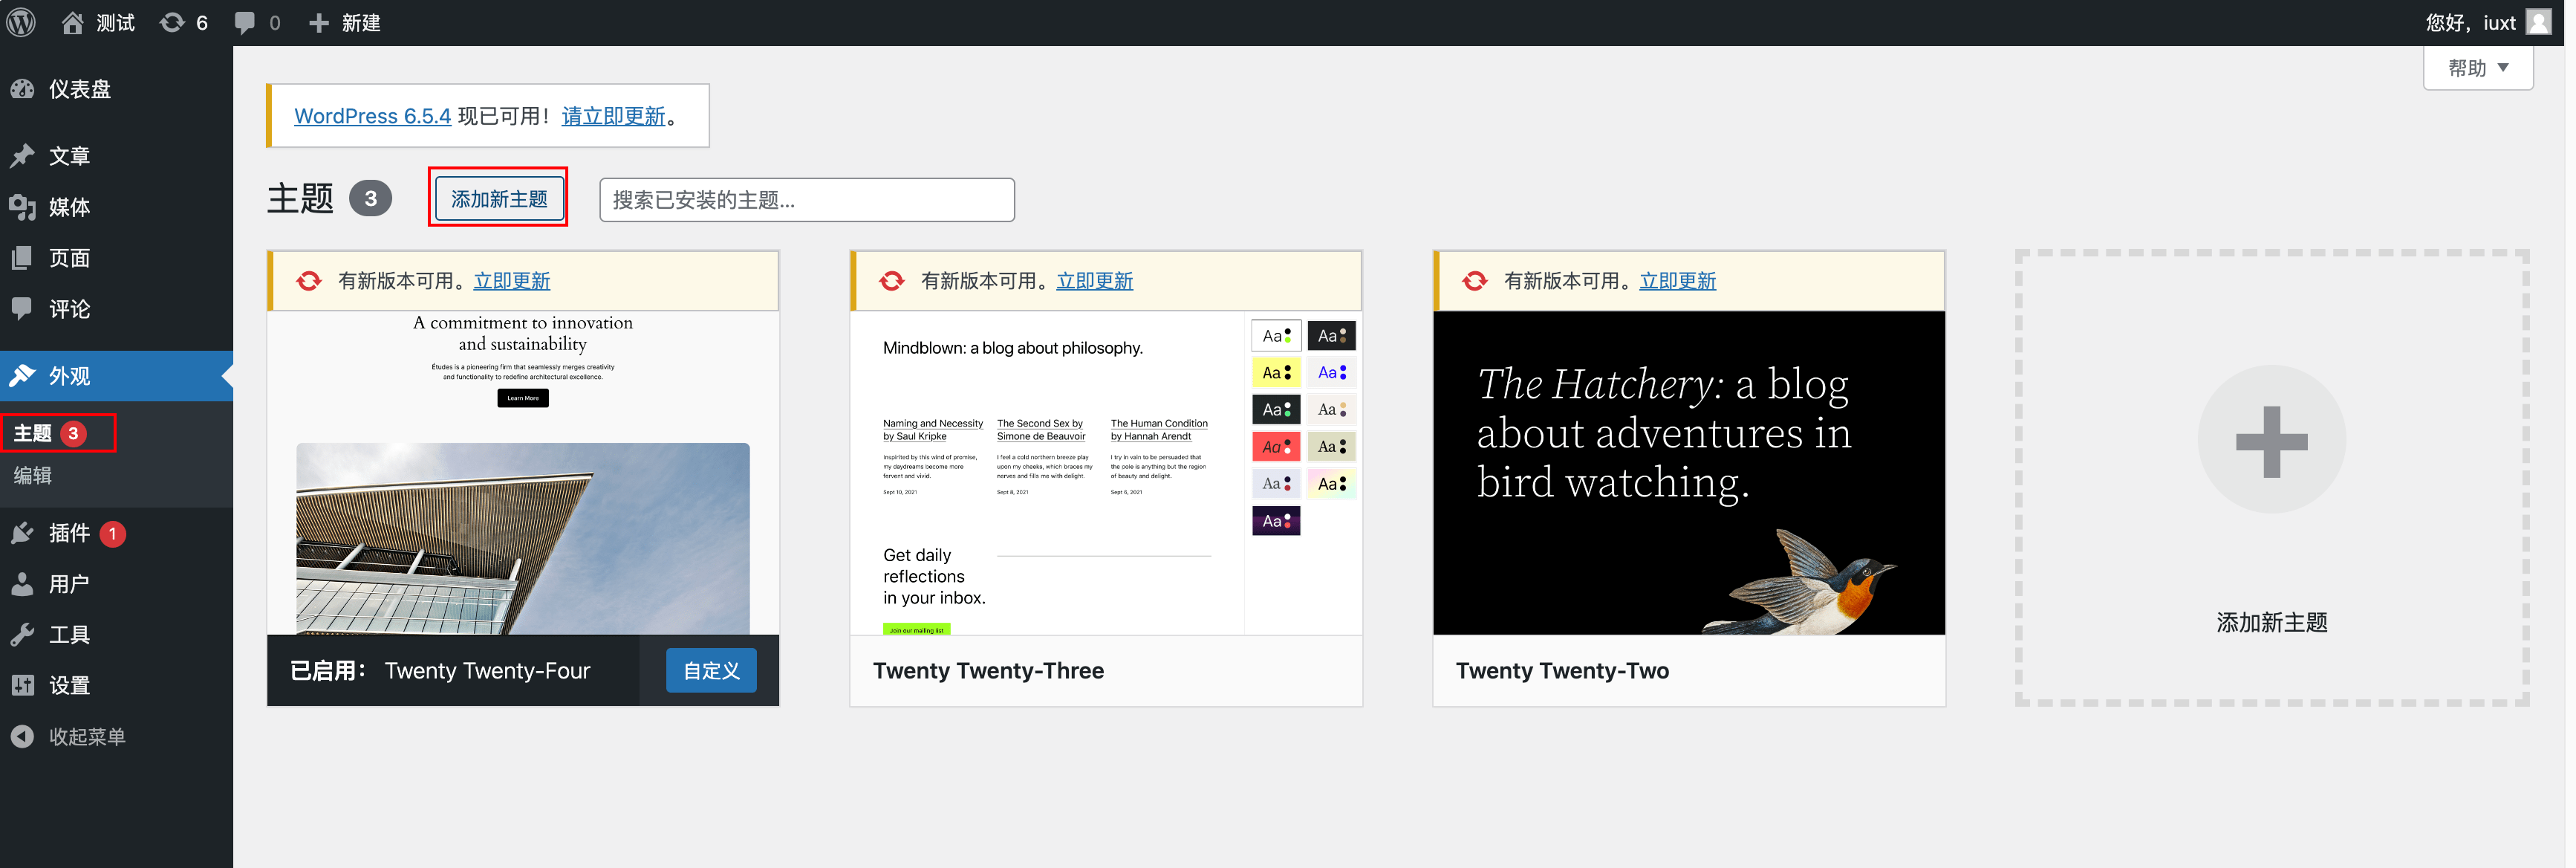Select 外观 appearance menu
Screen dimensions: 2576x868
click(x=116, y=376)
